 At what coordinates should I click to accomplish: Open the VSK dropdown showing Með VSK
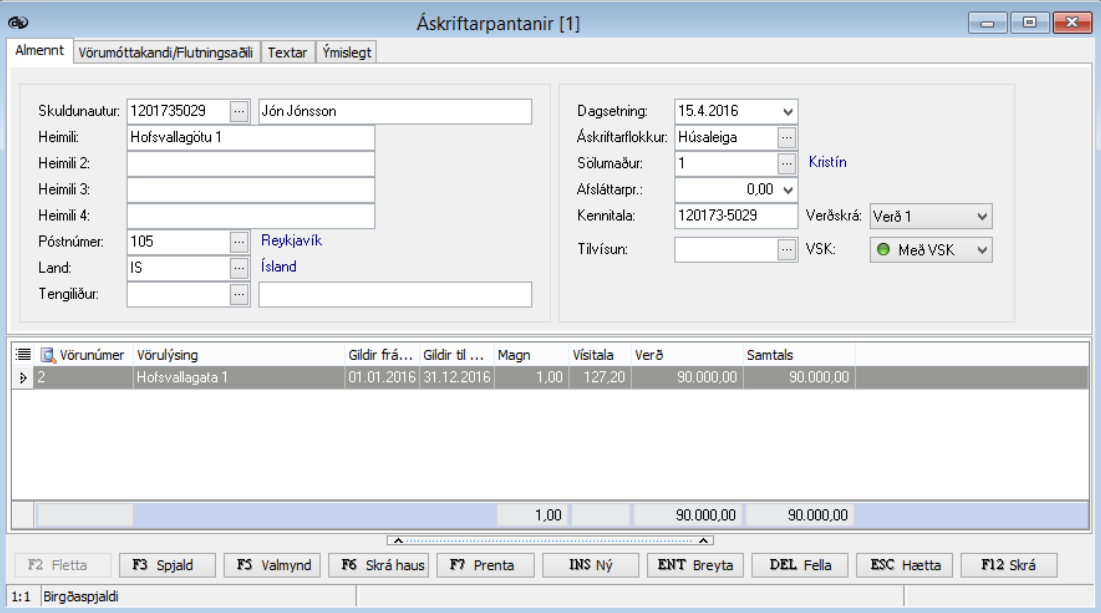coord(981,250)
